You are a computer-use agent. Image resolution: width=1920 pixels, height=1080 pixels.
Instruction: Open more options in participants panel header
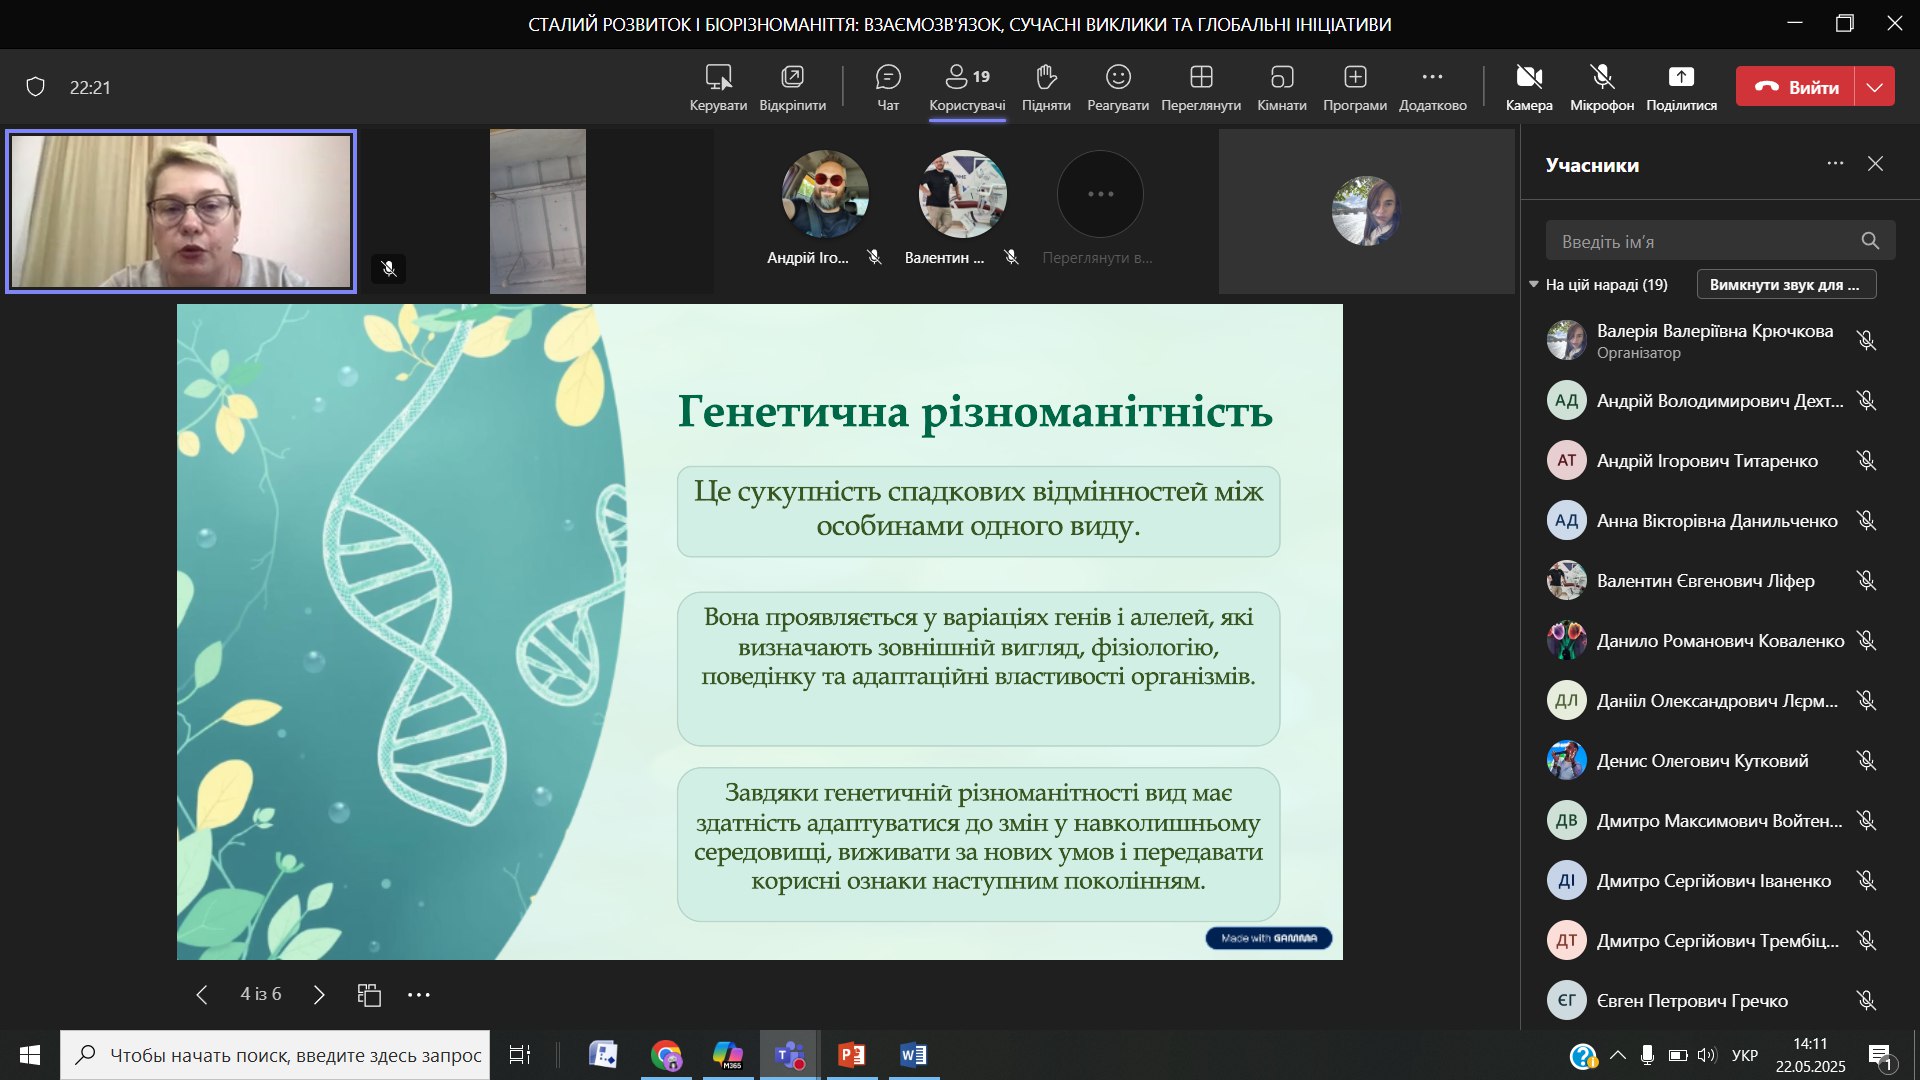(x=1835, y=164)
